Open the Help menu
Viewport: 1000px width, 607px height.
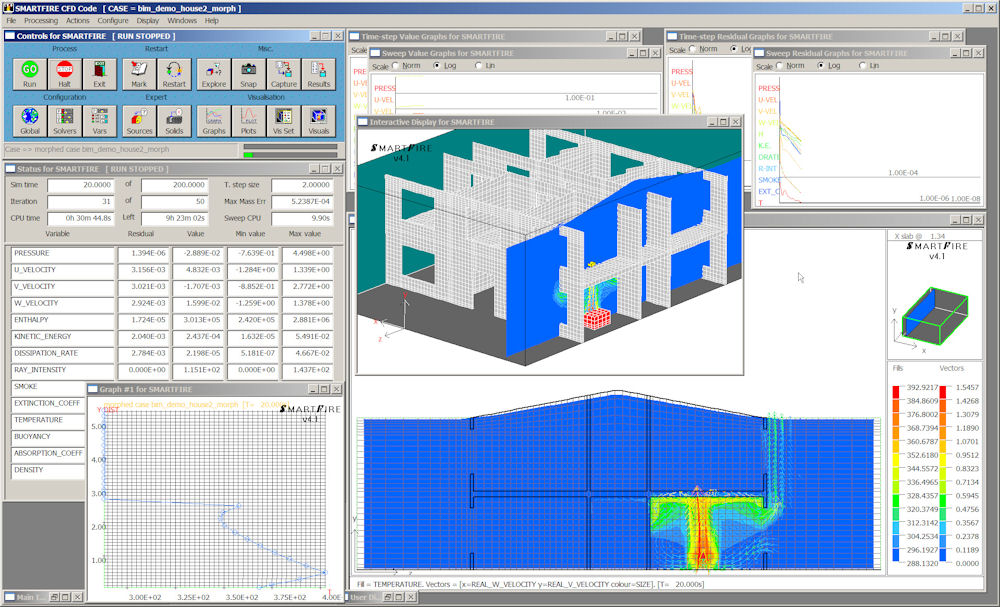pos(212,20)
